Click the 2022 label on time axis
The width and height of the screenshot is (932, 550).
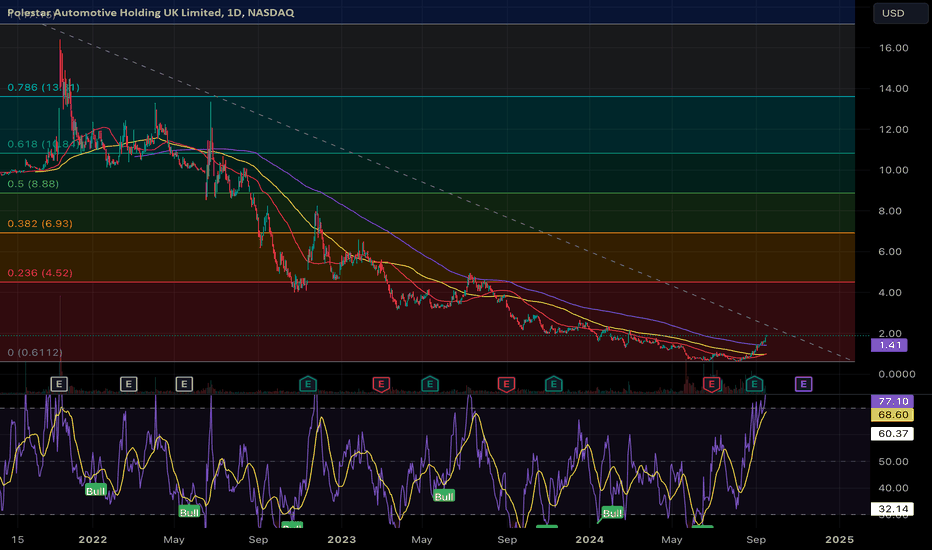[93, 540]
